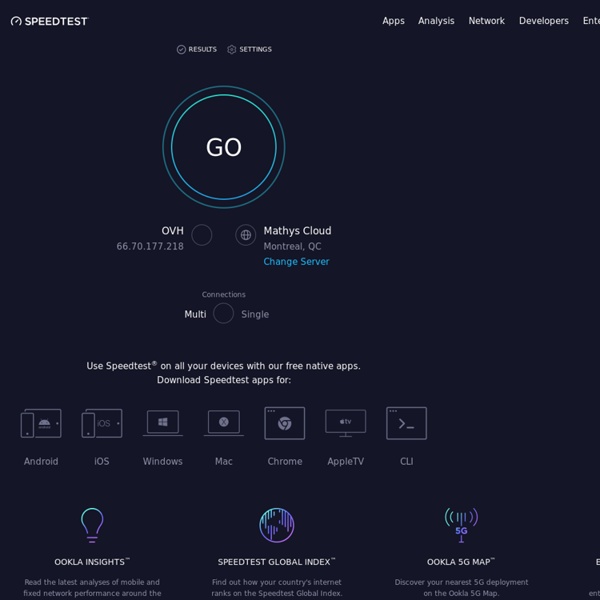Open the Chrome extension icon
The height and width of the screenshot is (600, 600).
click(x=285, y=423)
